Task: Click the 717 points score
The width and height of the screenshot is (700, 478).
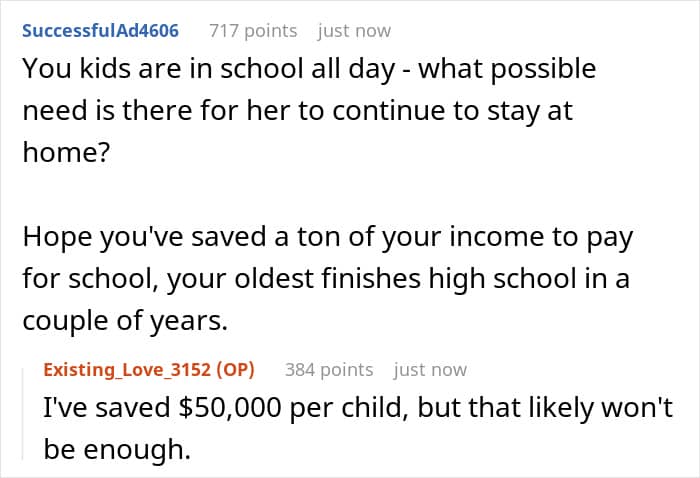Action: tap(253, 30)
